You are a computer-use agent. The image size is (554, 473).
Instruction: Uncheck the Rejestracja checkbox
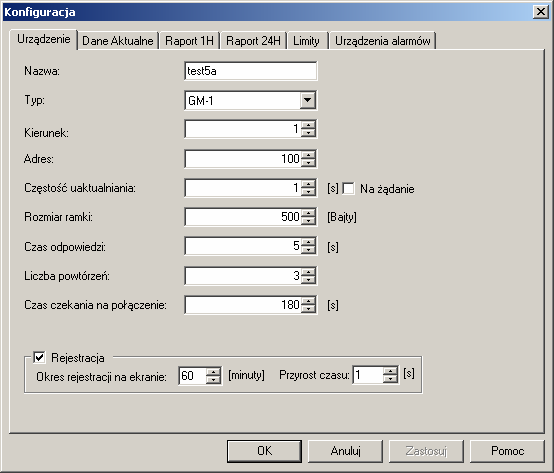point(39,357)
